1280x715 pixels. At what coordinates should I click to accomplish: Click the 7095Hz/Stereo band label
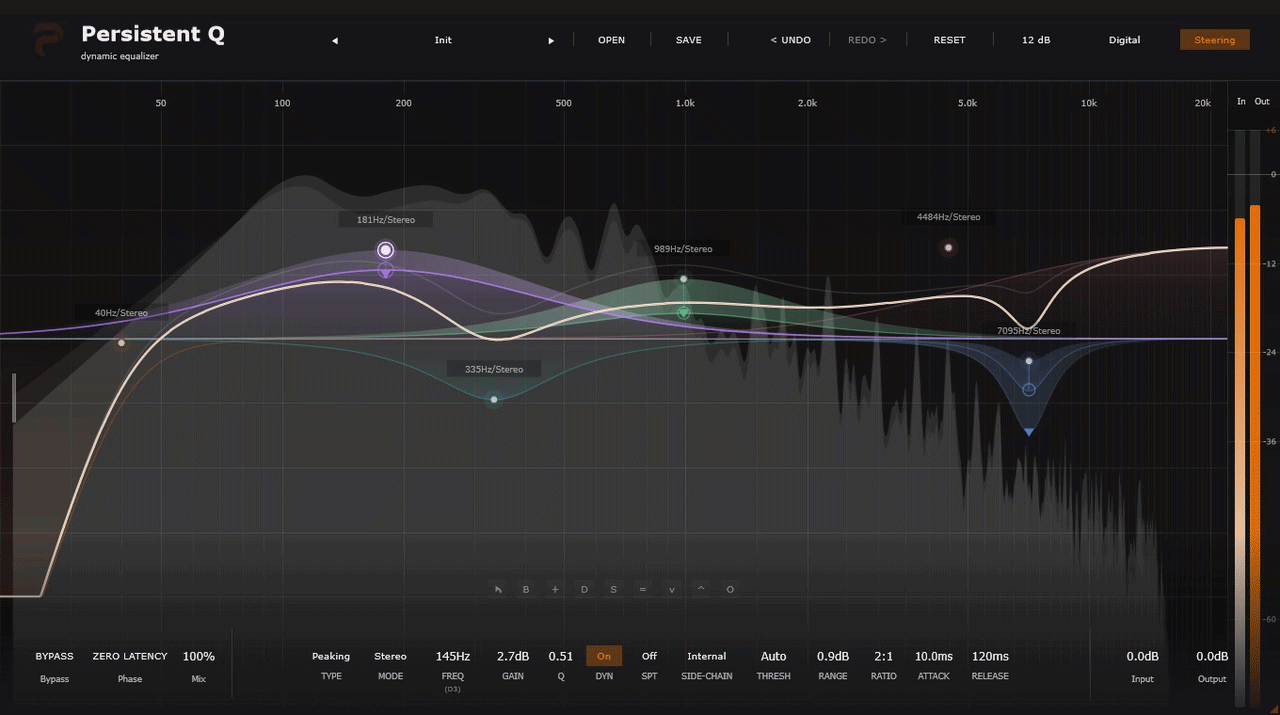(1028, 330)
